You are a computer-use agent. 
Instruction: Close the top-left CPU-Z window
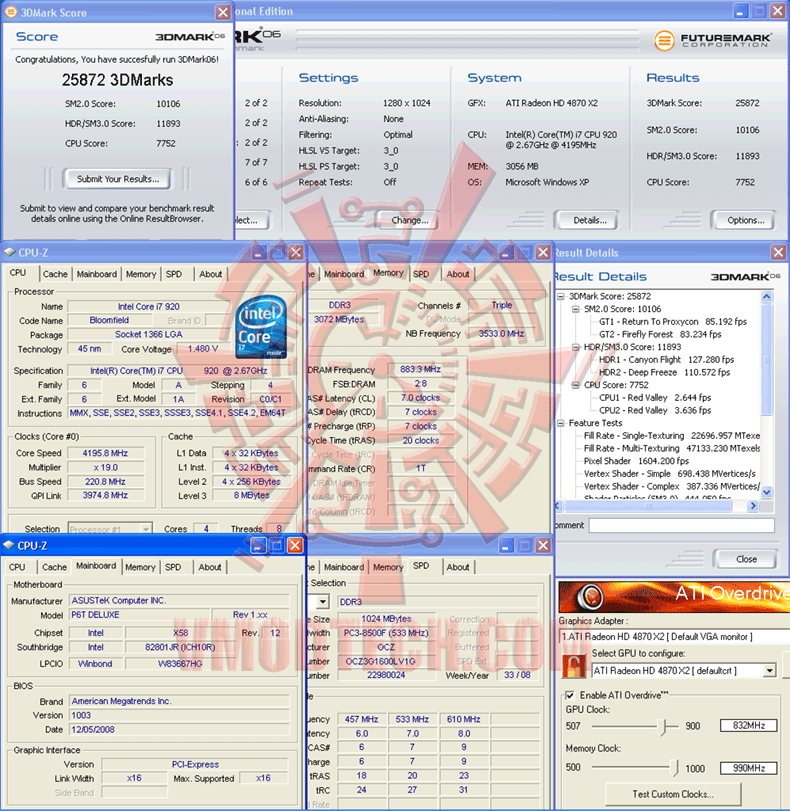tap(295, 252)
